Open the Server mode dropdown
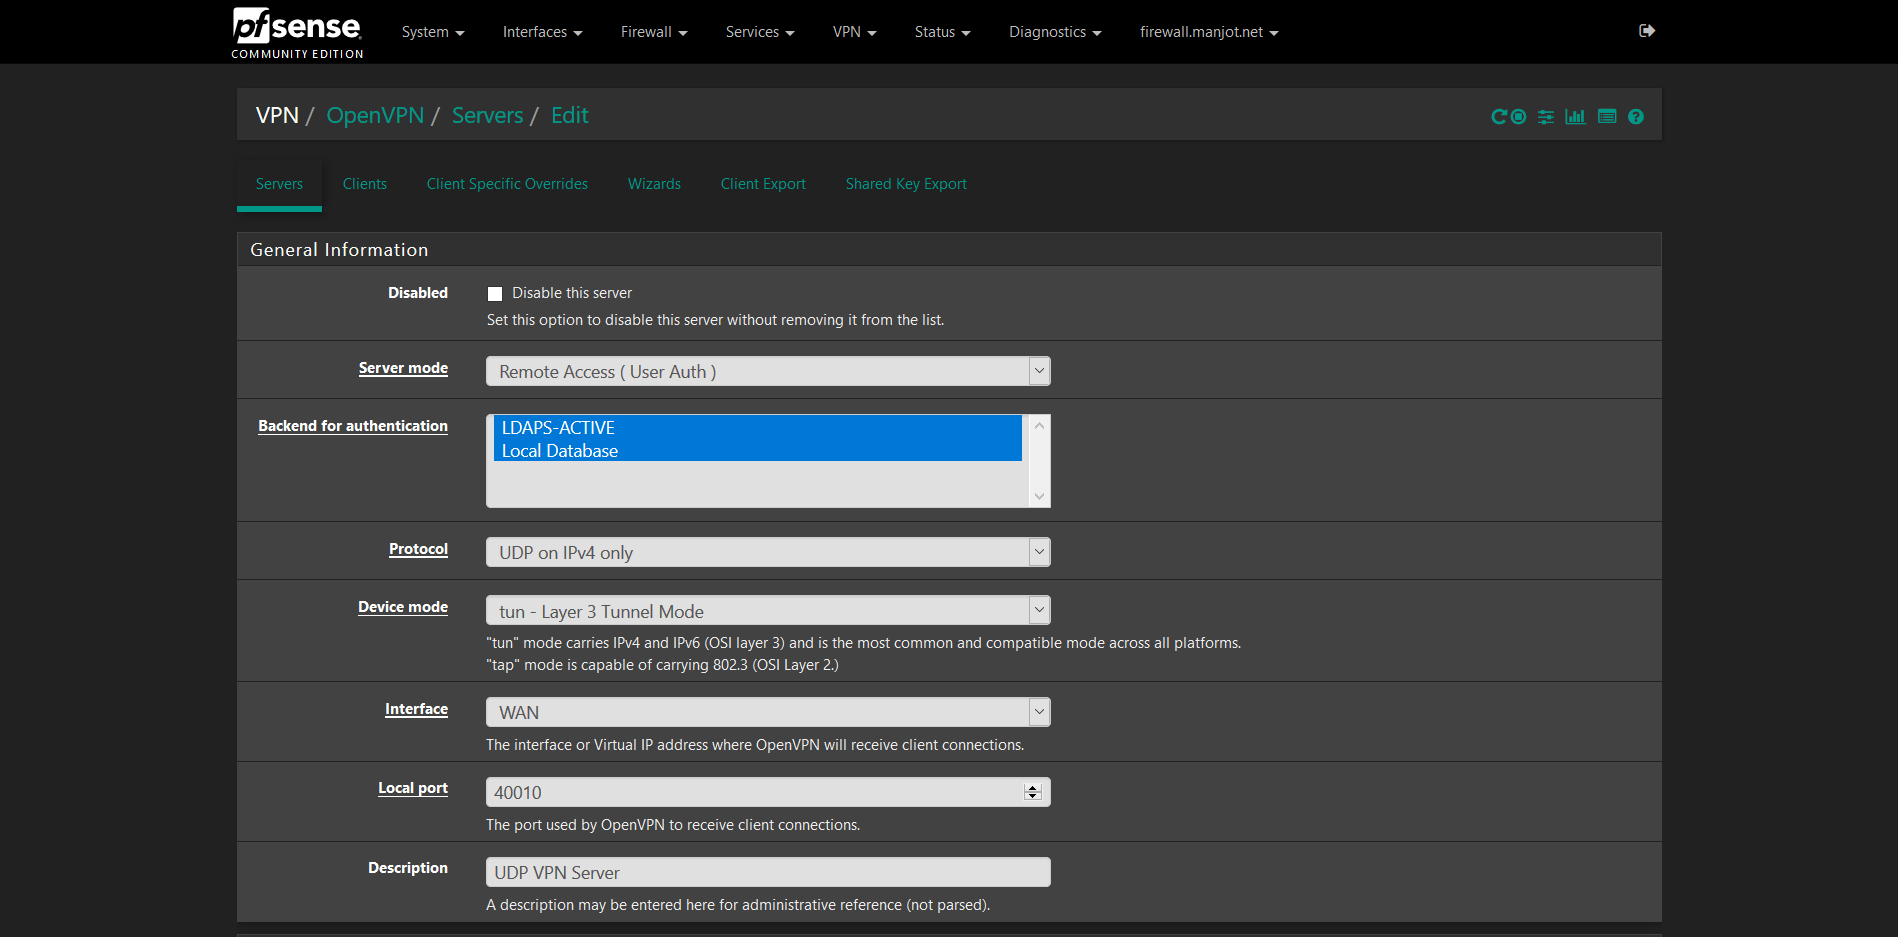Image resolution: width=1898 pixels, height=937 pixels. pyautogui.click(x=768, y=371)
